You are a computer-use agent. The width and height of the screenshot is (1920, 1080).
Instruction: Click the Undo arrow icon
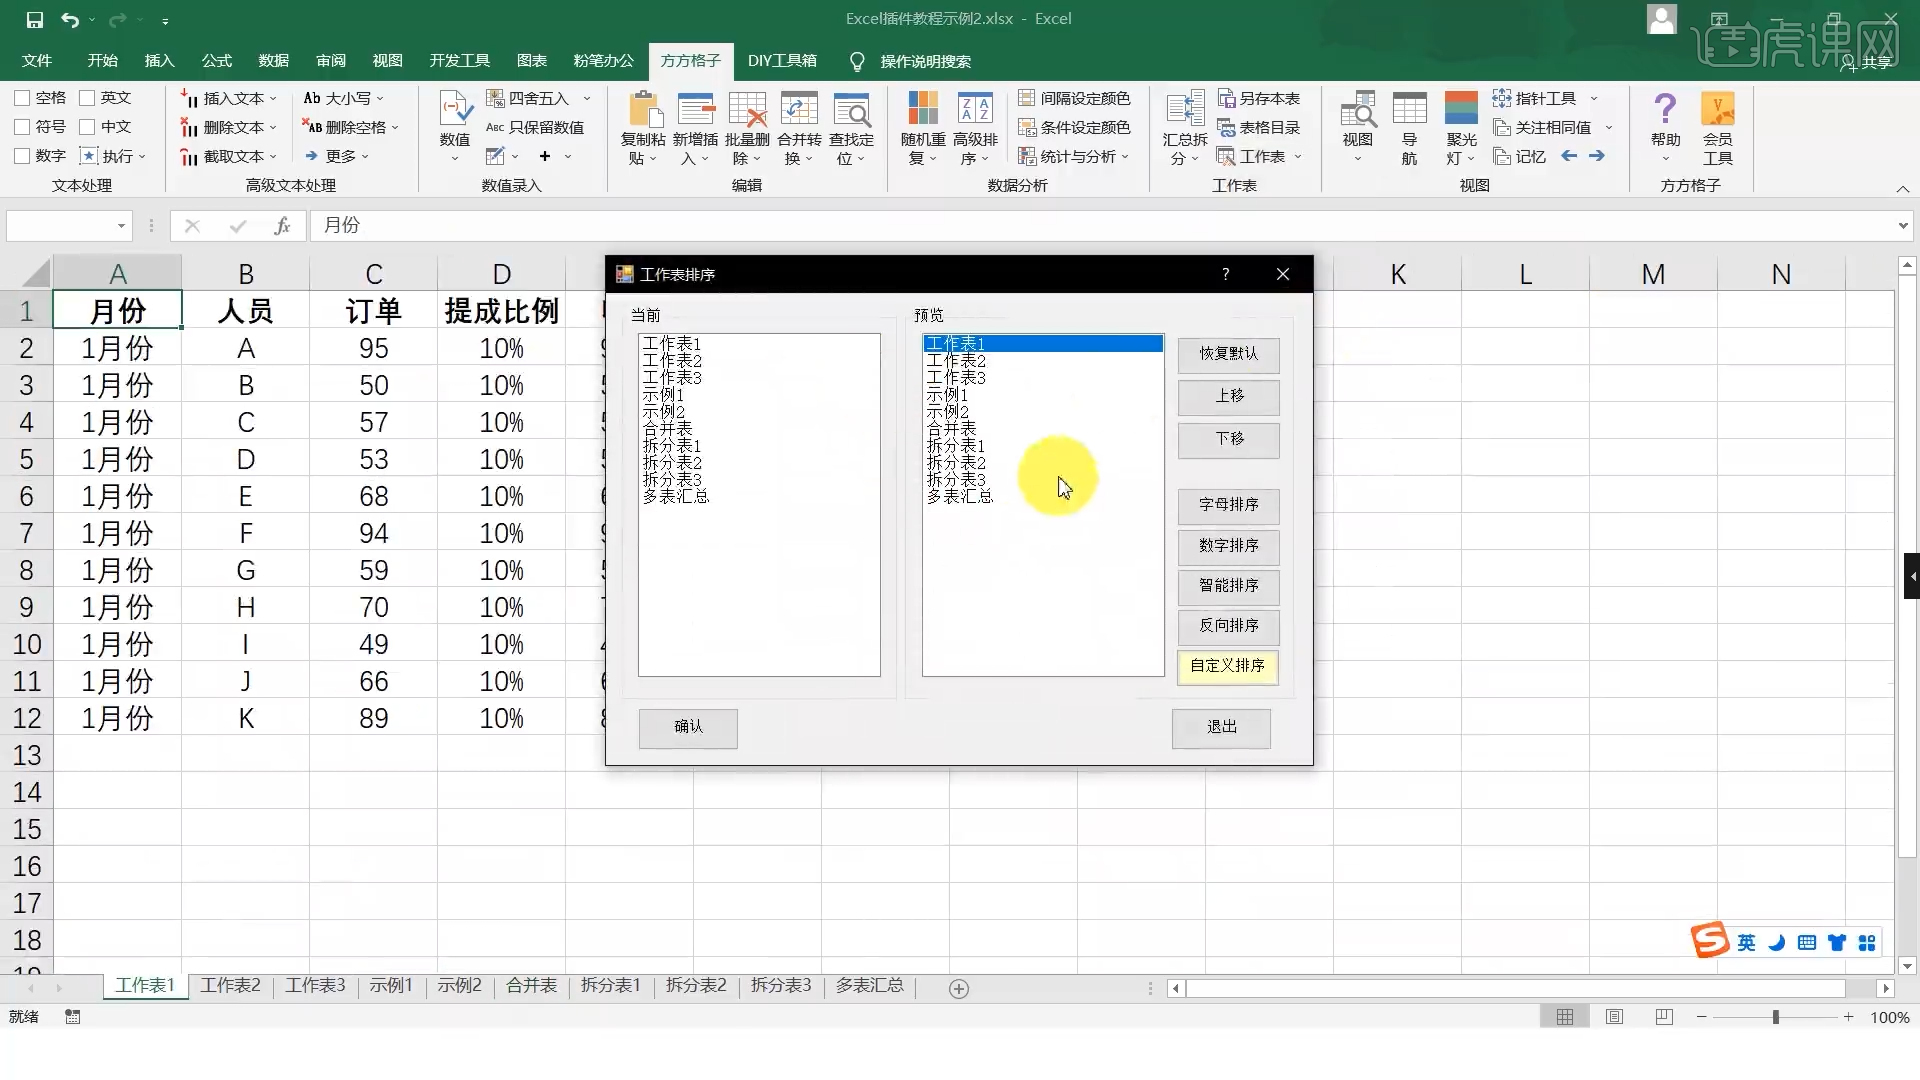pos(69,19)
